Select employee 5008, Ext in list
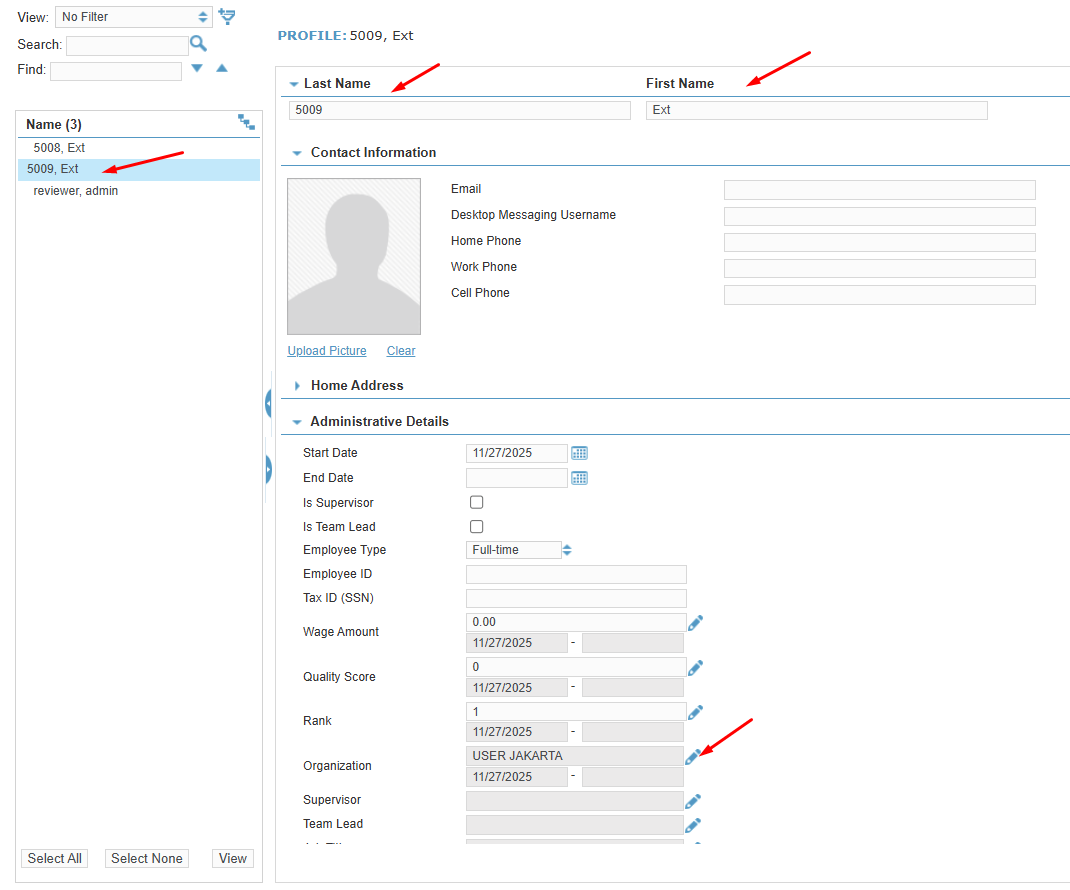1070x890 pixels. 59,148
